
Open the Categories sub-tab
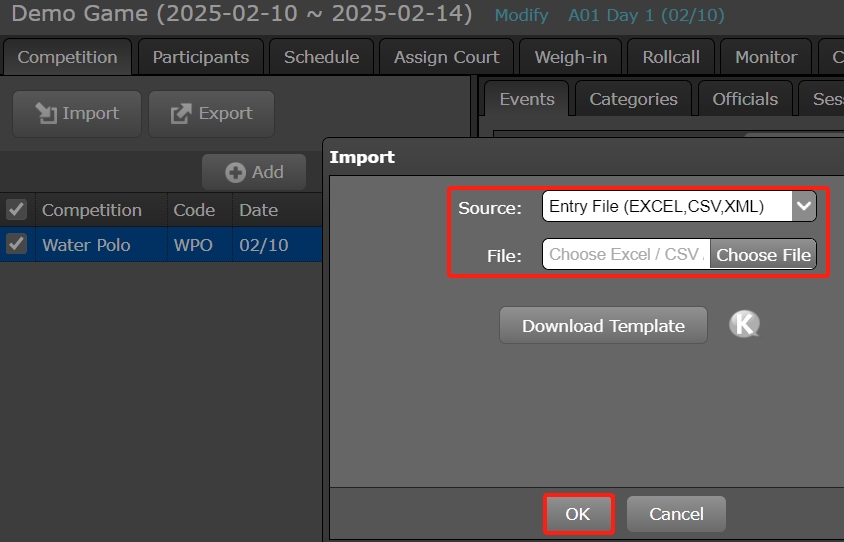tap(633, 99)
